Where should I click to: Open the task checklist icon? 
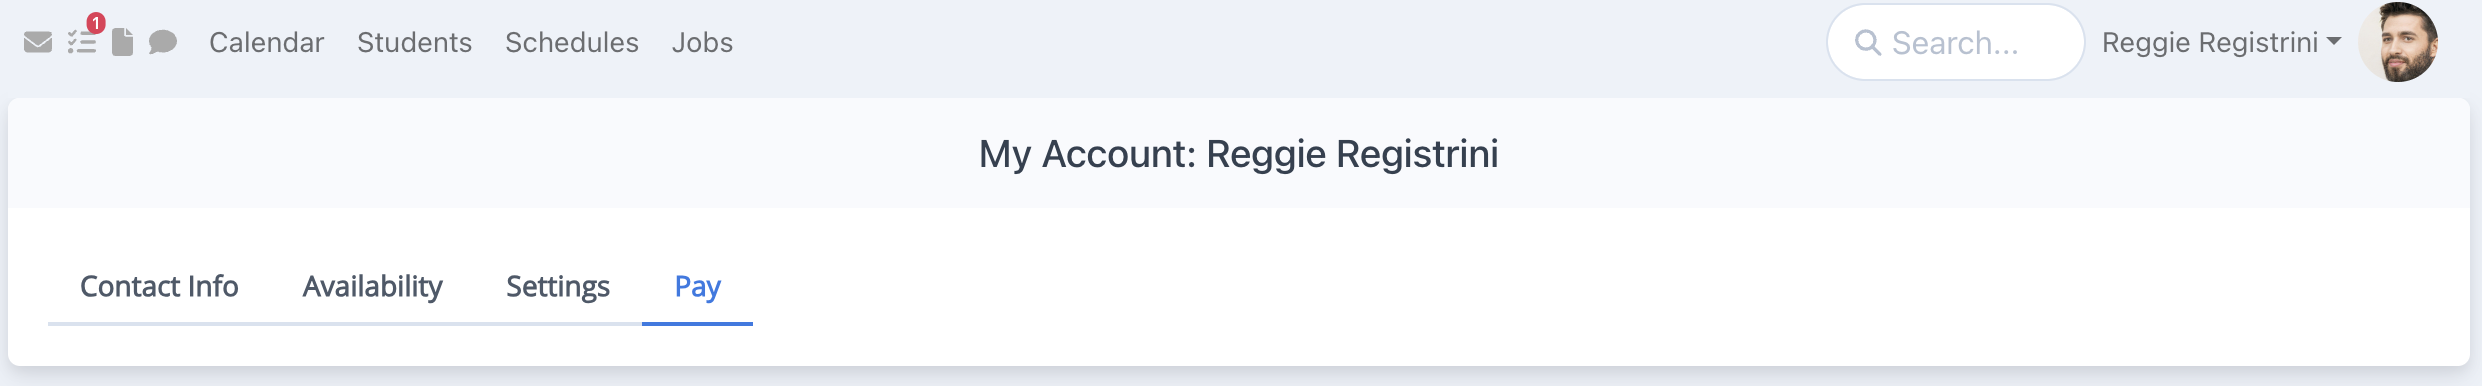click(x=82, y=43)
